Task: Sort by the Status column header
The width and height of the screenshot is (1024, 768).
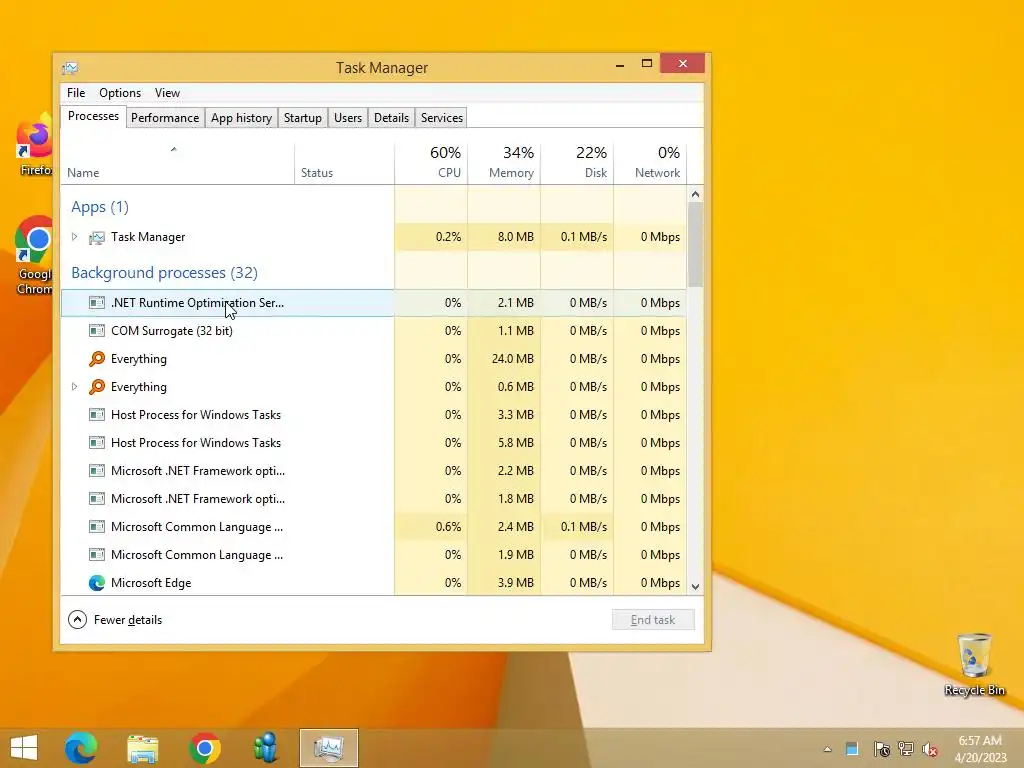Action: tap(344, 162)
